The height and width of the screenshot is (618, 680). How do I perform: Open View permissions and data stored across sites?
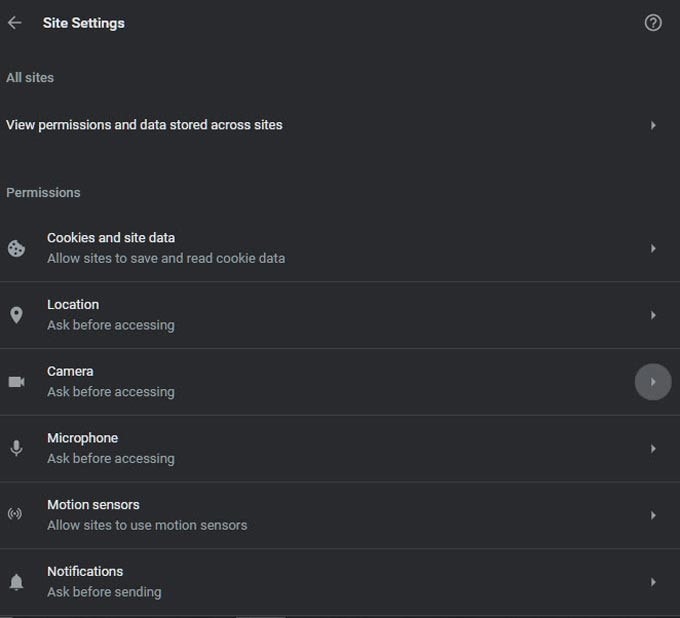coord(340,125)
